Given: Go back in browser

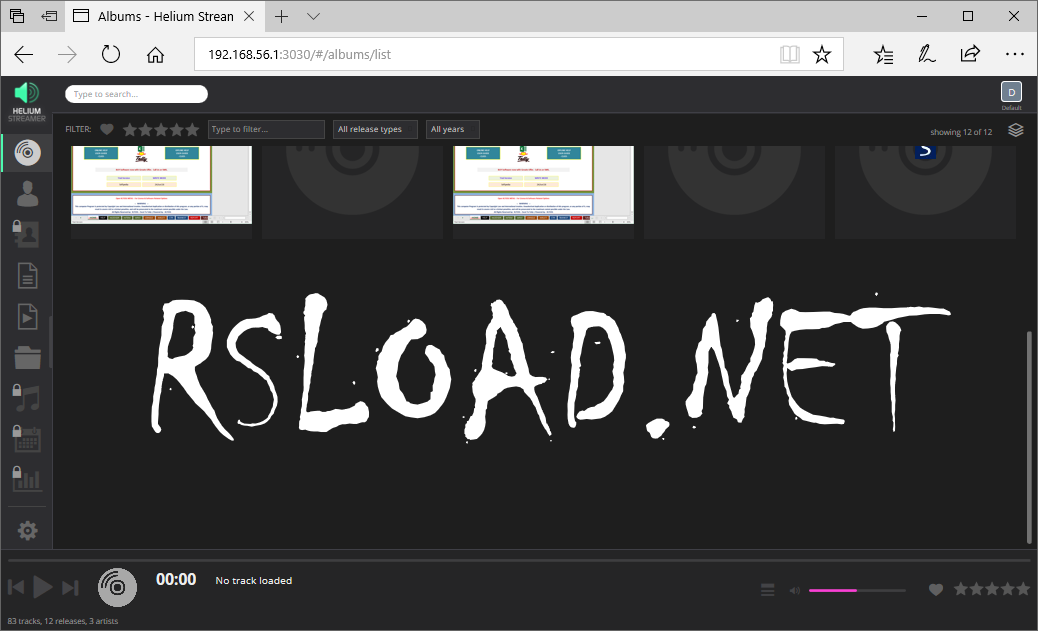Looking at the screenshot, I should point(24,54).
